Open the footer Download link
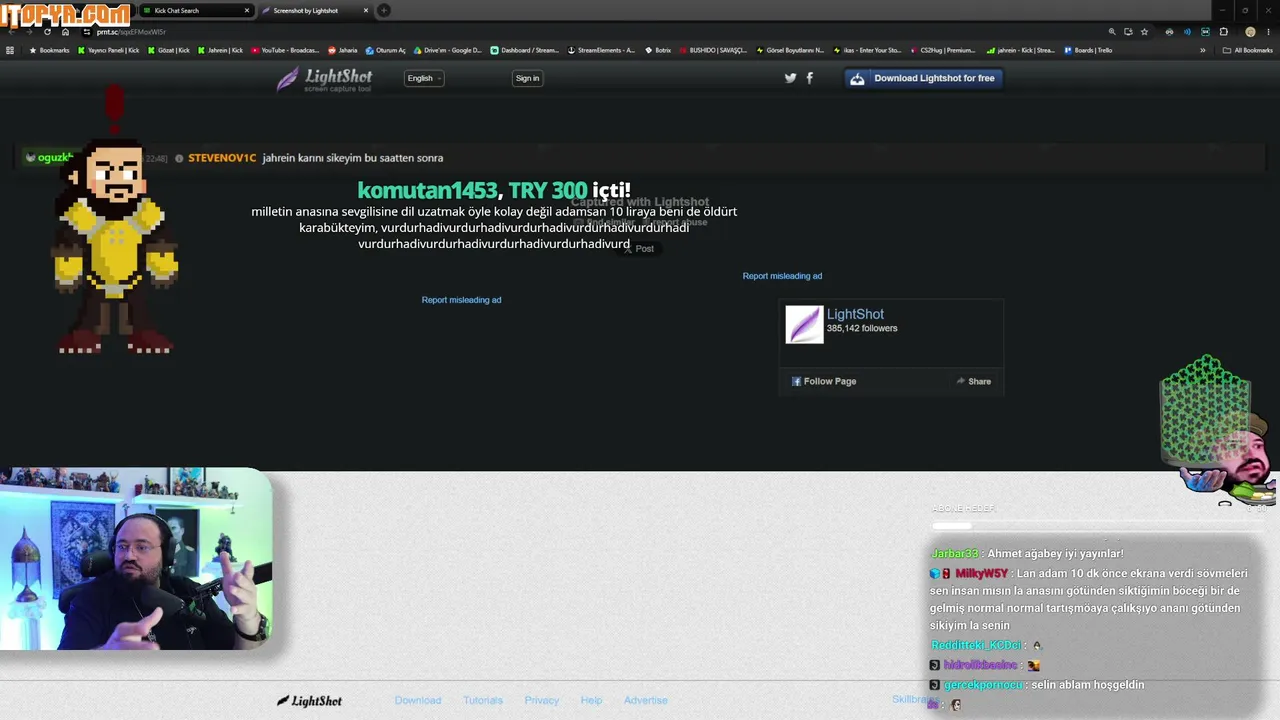The width and height of the screenshot is (1280, 720). pyautogui.click(x=418, y=700)
